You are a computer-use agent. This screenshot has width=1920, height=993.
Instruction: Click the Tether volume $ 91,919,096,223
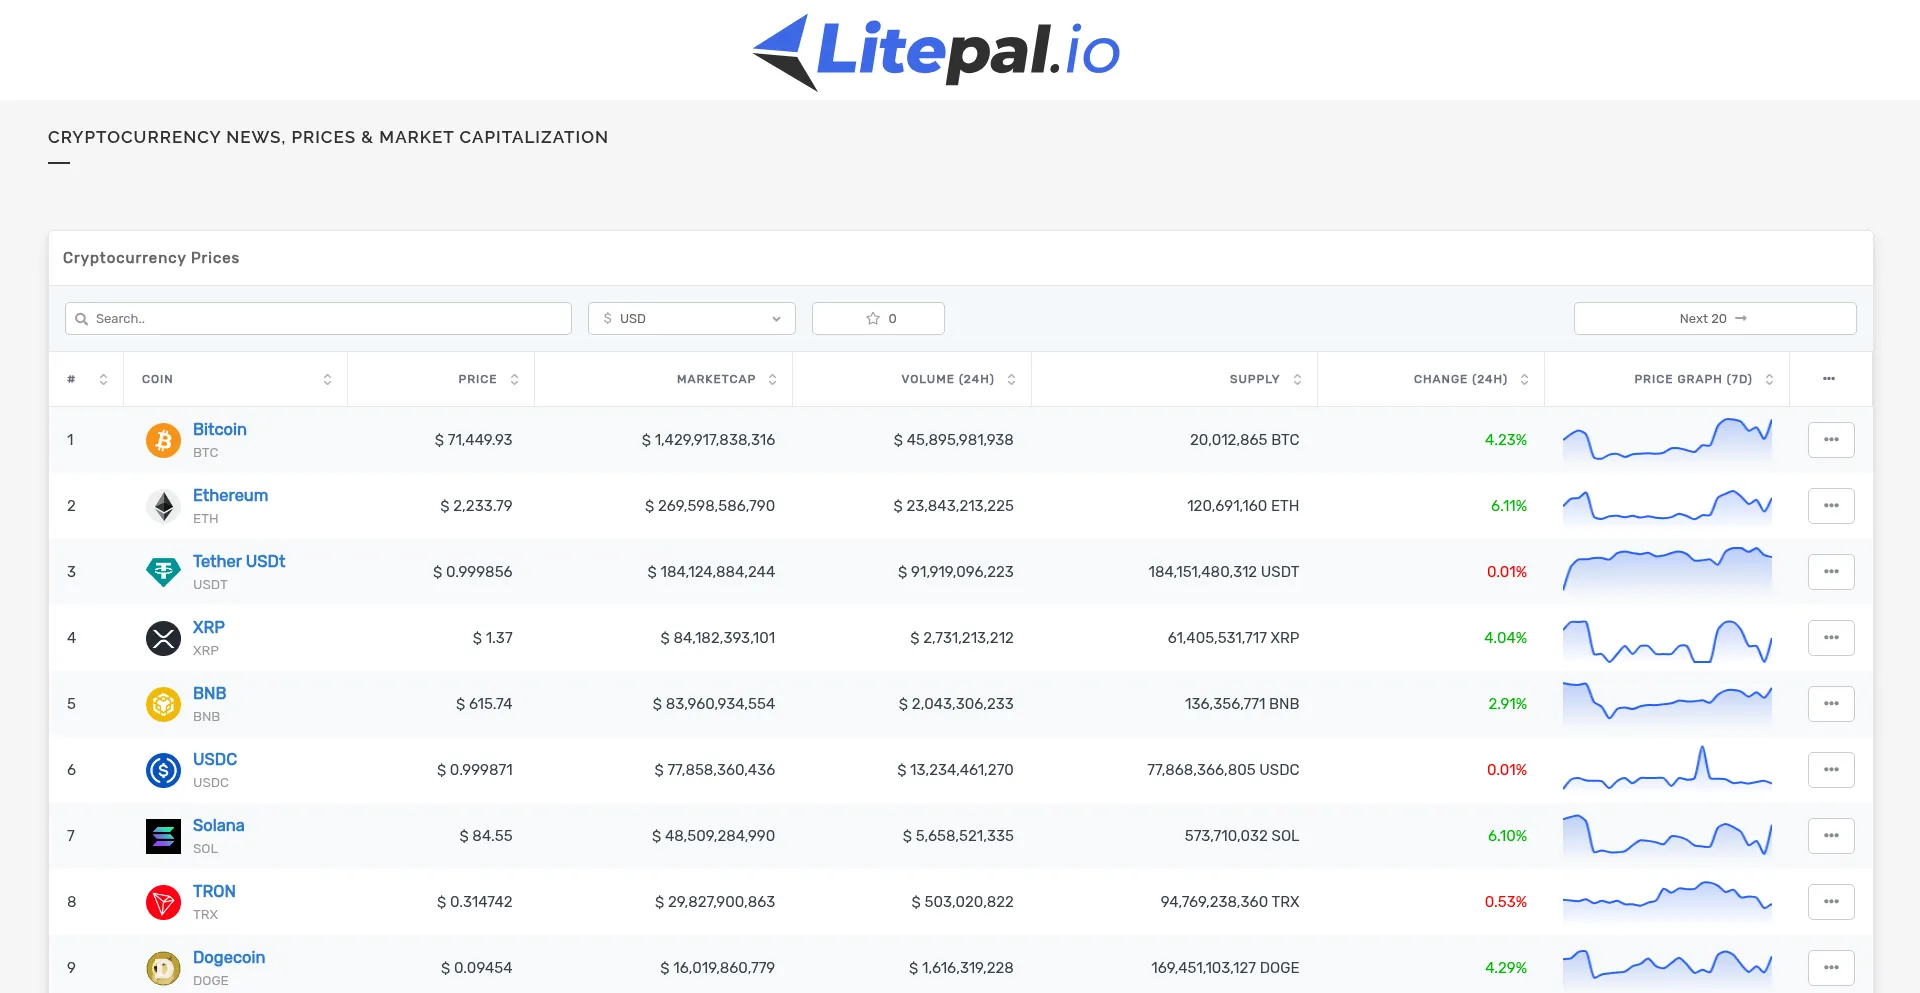pos(955,572)
